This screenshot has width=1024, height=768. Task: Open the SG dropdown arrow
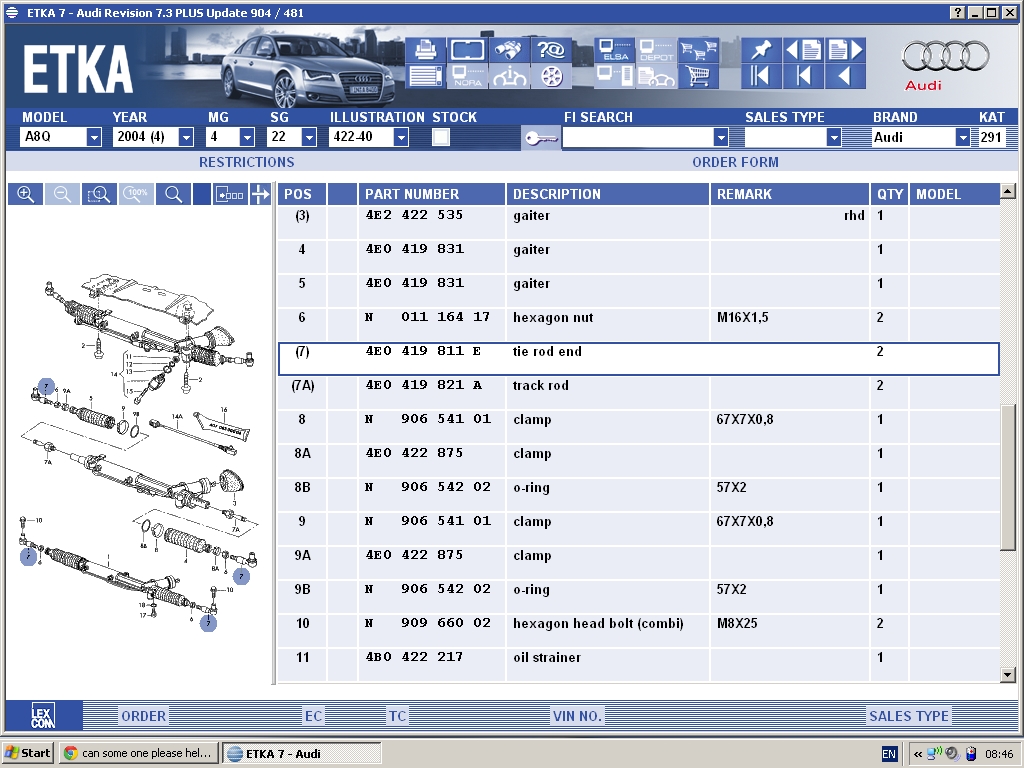pos(310,137)
